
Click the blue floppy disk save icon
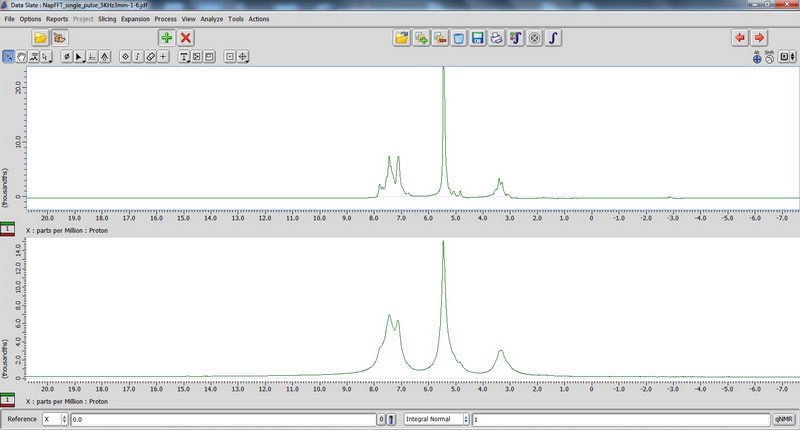click(478, 38)
